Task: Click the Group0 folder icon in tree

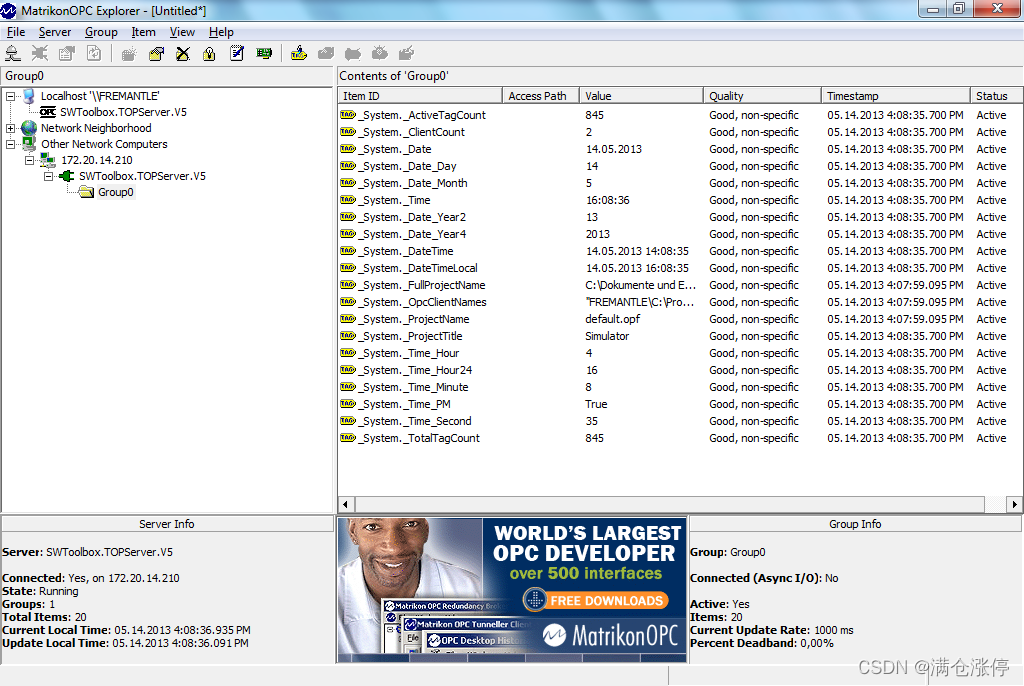Action: pos(86,192)
